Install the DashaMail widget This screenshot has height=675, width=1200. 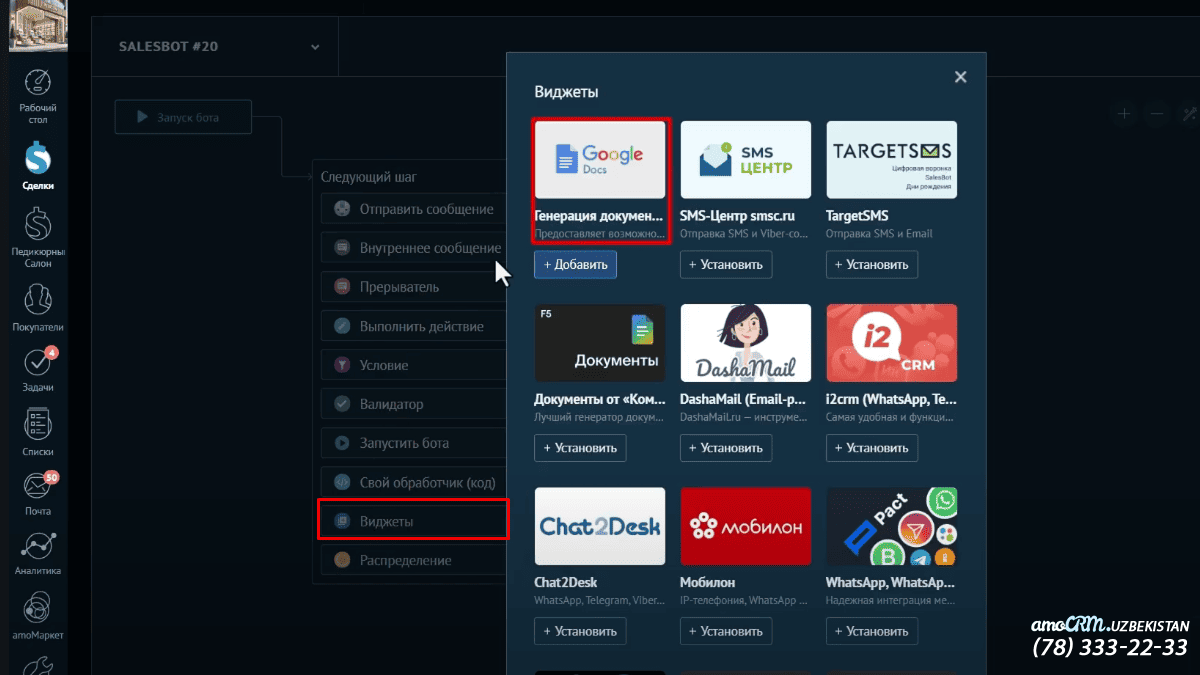click(x=726, y=448)
